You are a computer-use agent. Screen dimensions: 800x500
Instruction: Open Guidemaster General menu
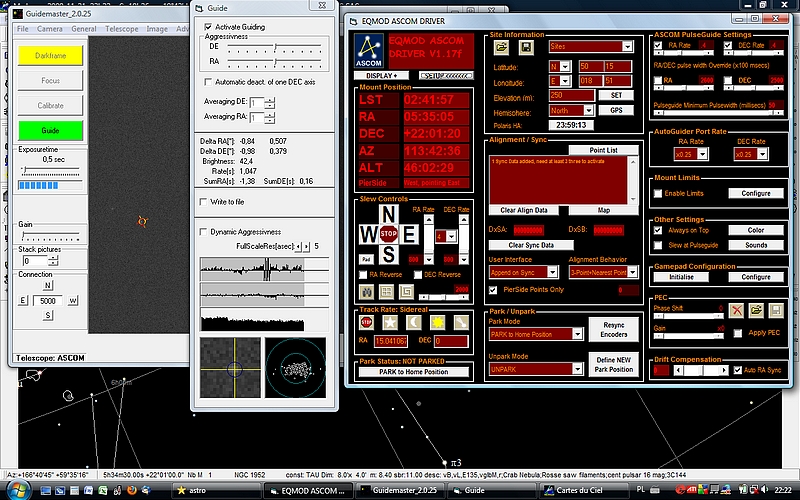point(84,29)
